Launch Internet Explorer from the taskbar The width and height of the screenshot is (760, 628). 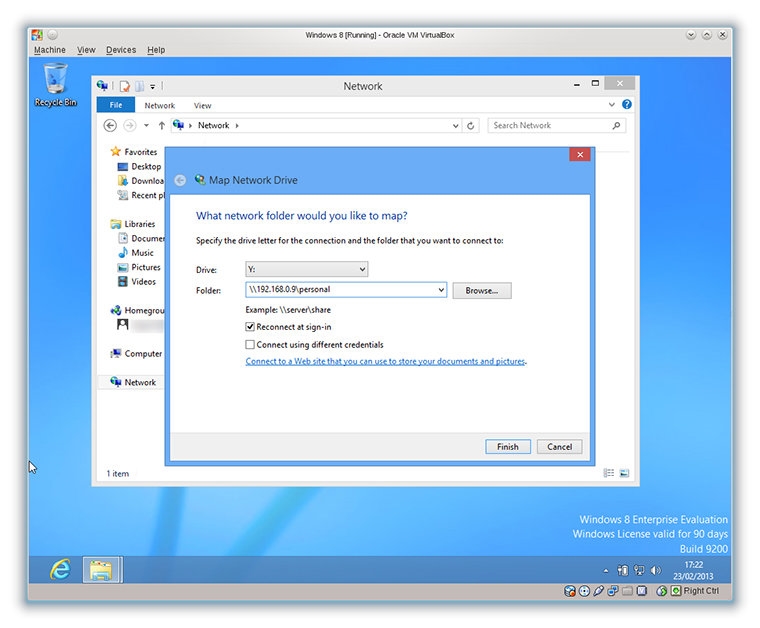tap(61, 569)
